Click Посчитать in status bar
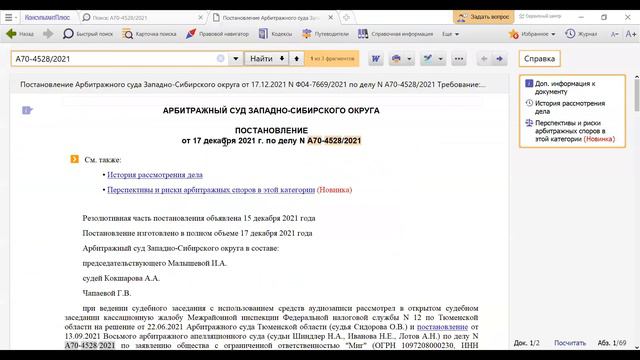Screen dimensions: 640x360 click(x=570, y=343)
